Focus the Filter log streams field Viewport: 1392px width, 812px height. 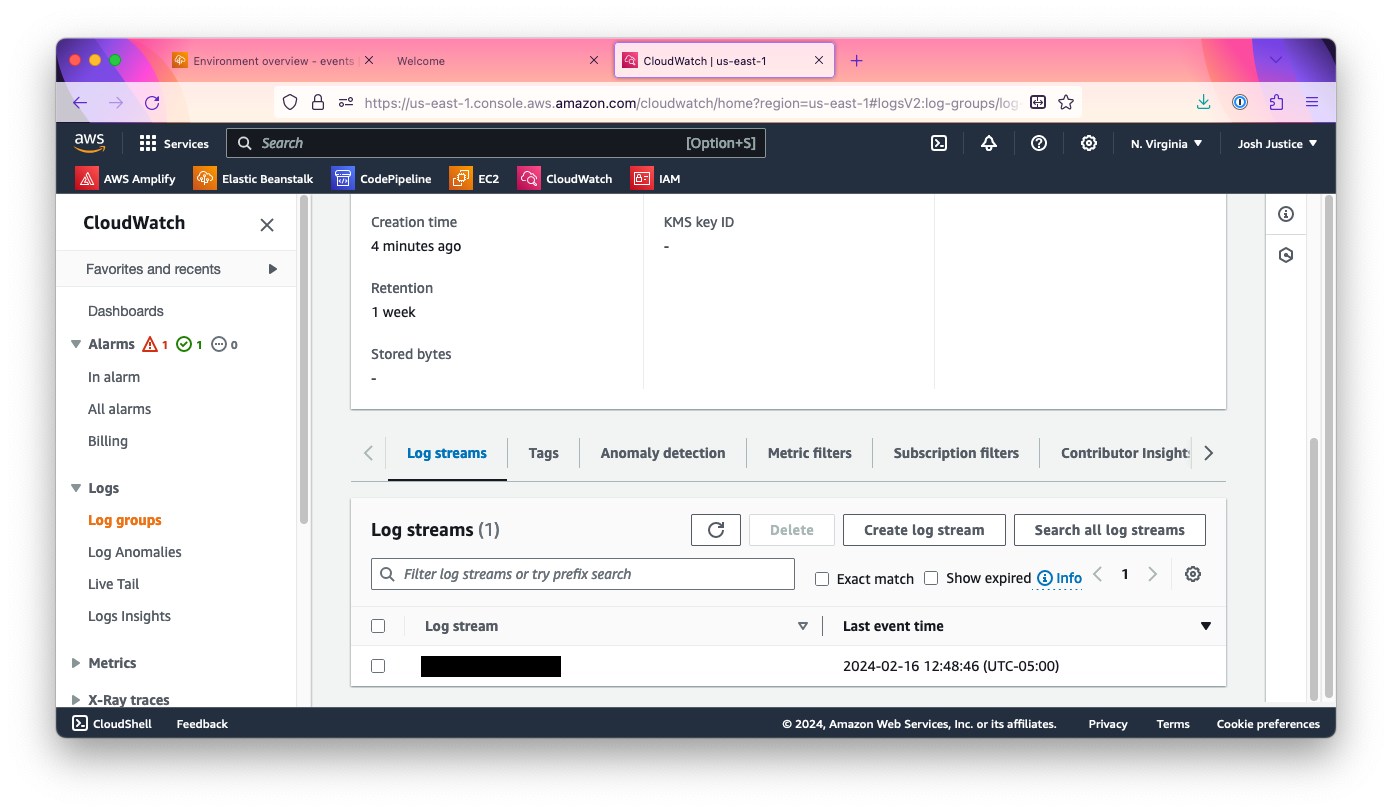click(x=583, y=574)
